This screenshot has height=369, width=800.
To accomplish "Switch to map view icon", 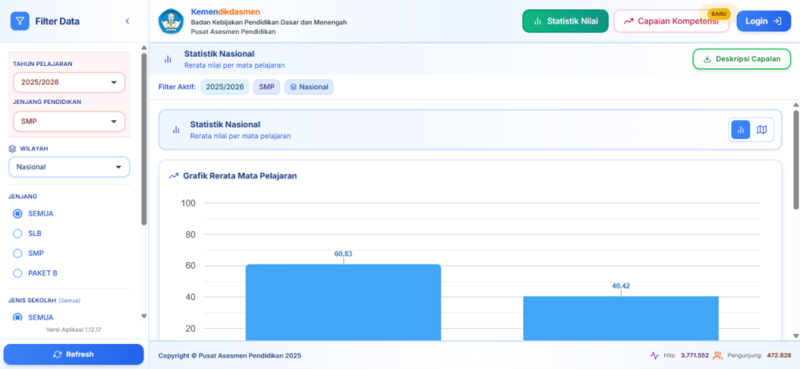I will (x=762, y=130).
